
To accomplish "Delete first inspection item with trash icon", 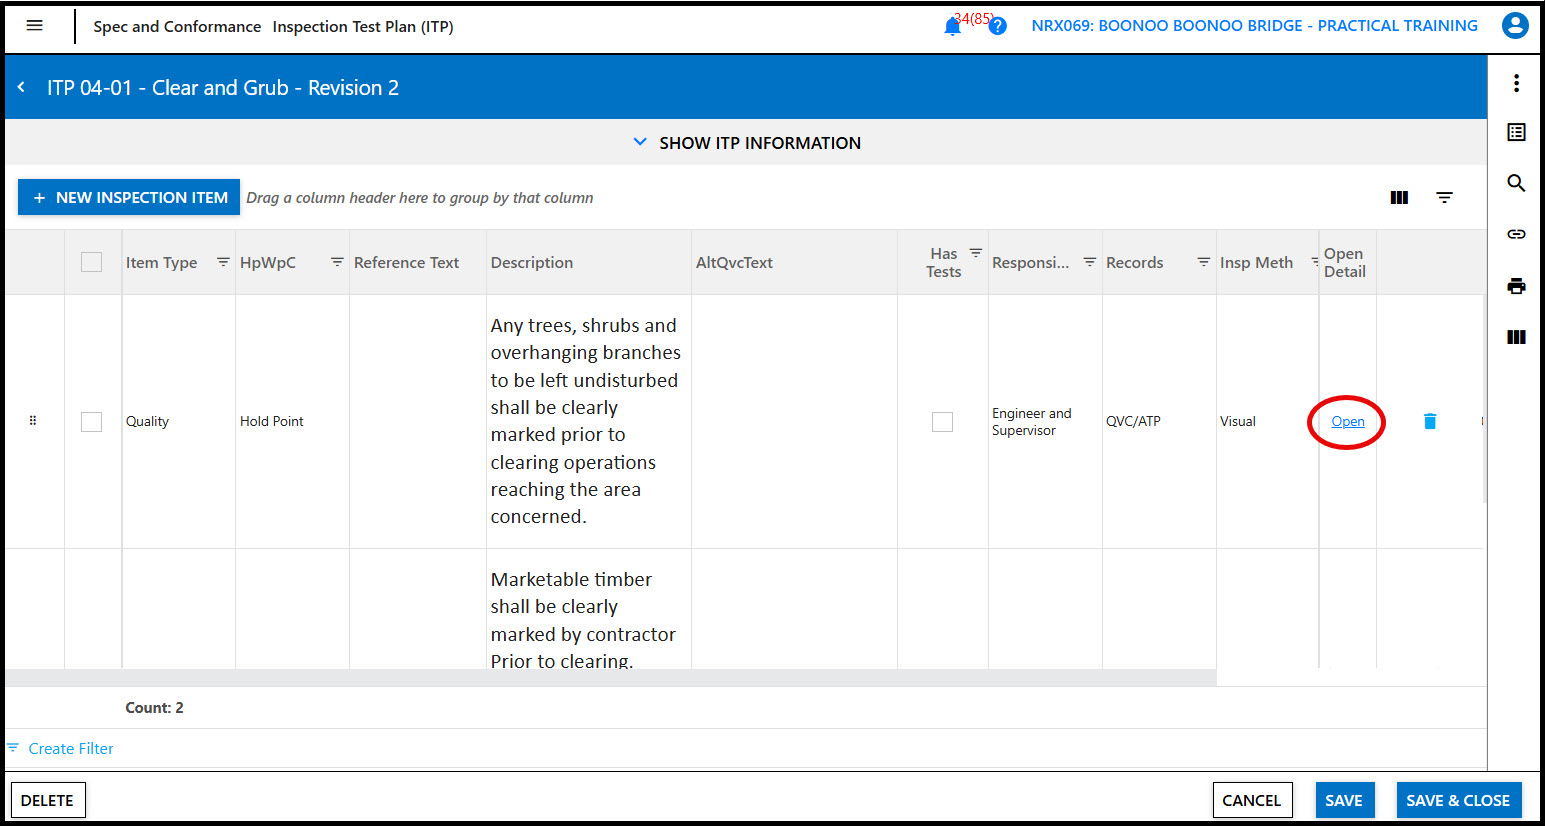I will tap(1429, 422).
